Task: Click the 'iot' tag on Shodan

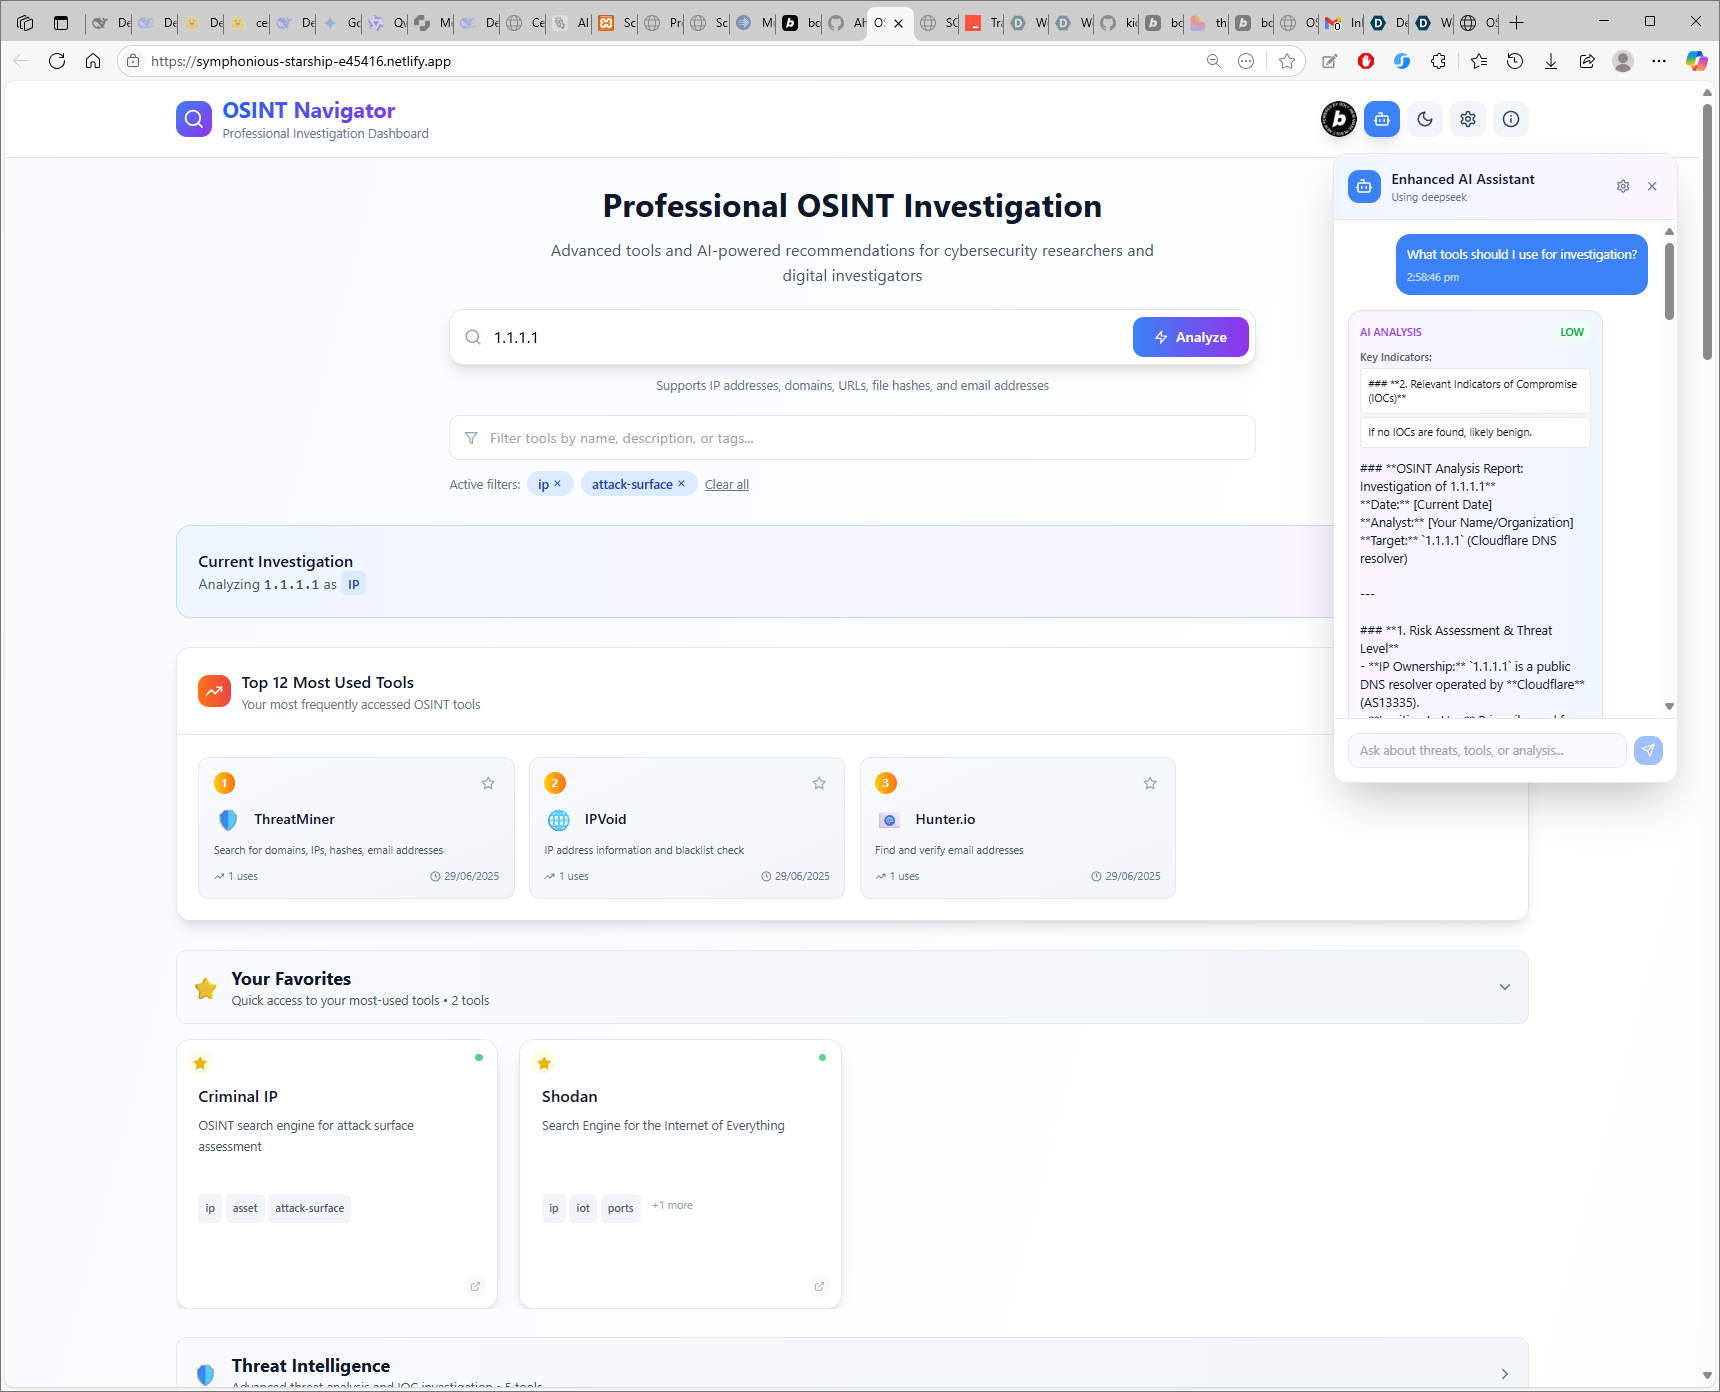Action: [x=583, y=1208]
